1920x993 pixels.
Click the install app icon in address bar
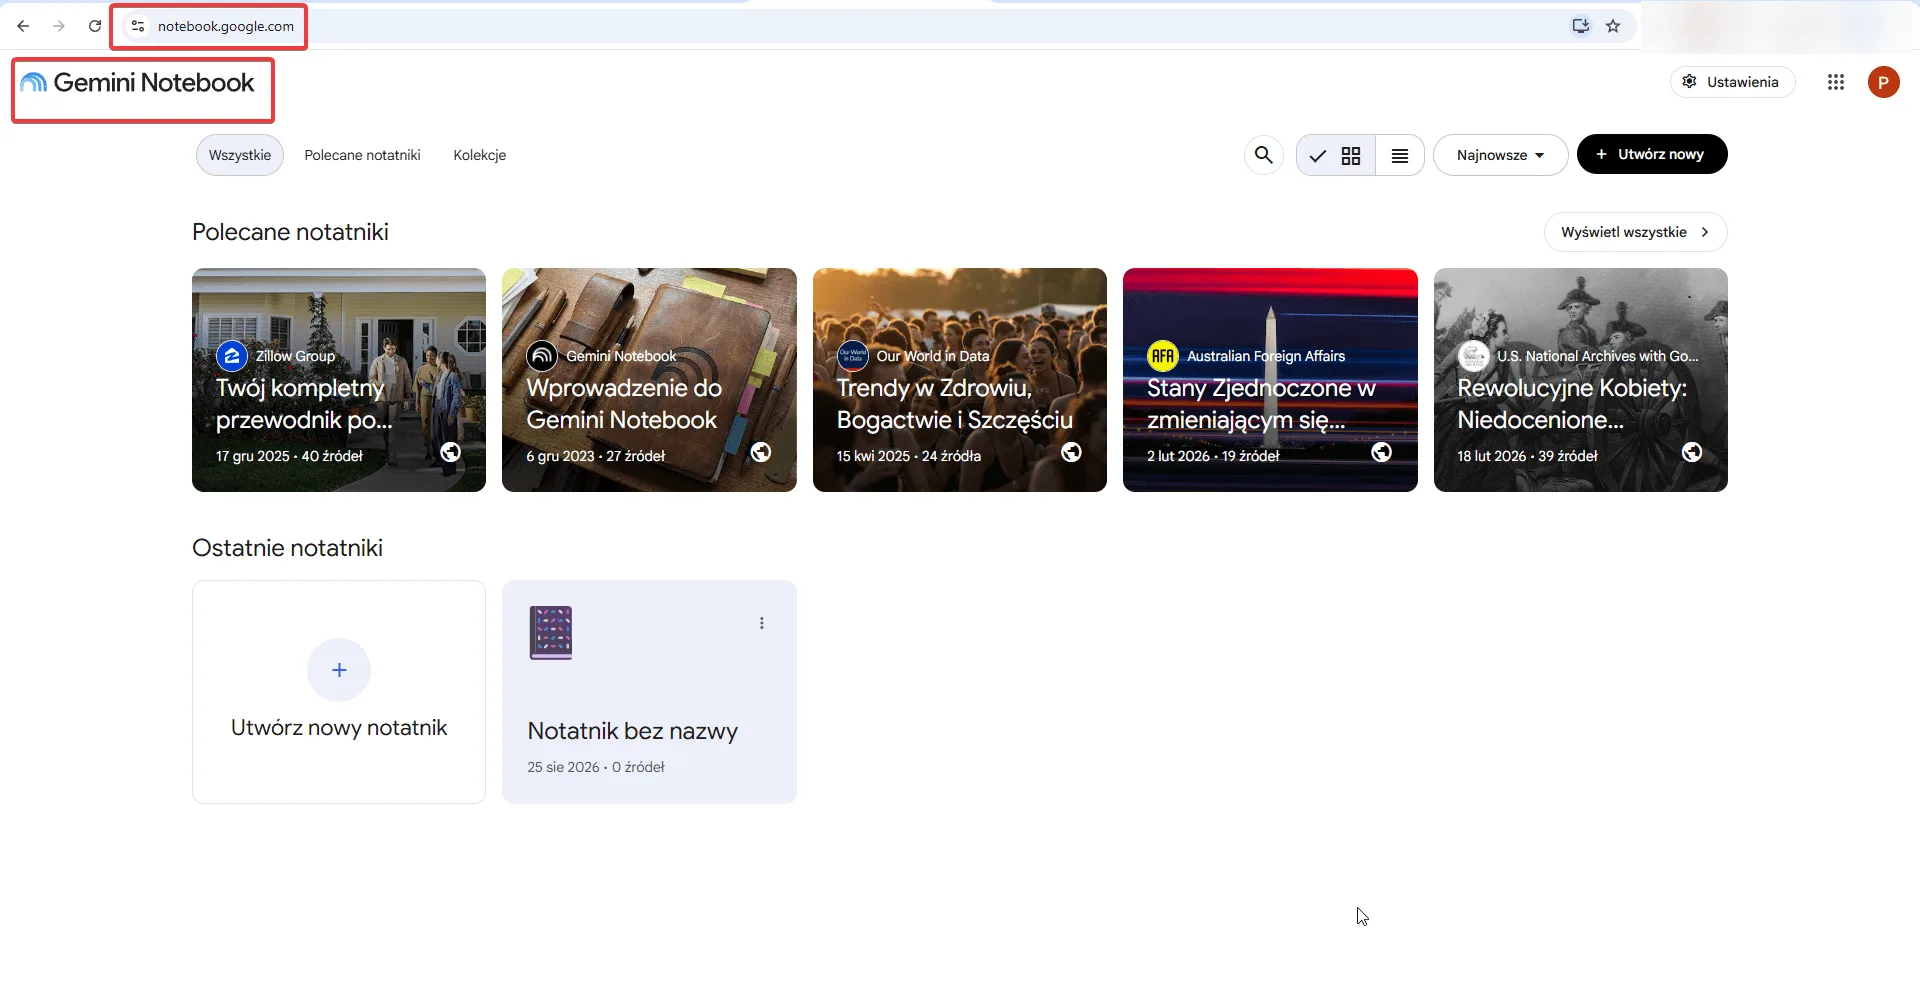(x=1580, y=26)
